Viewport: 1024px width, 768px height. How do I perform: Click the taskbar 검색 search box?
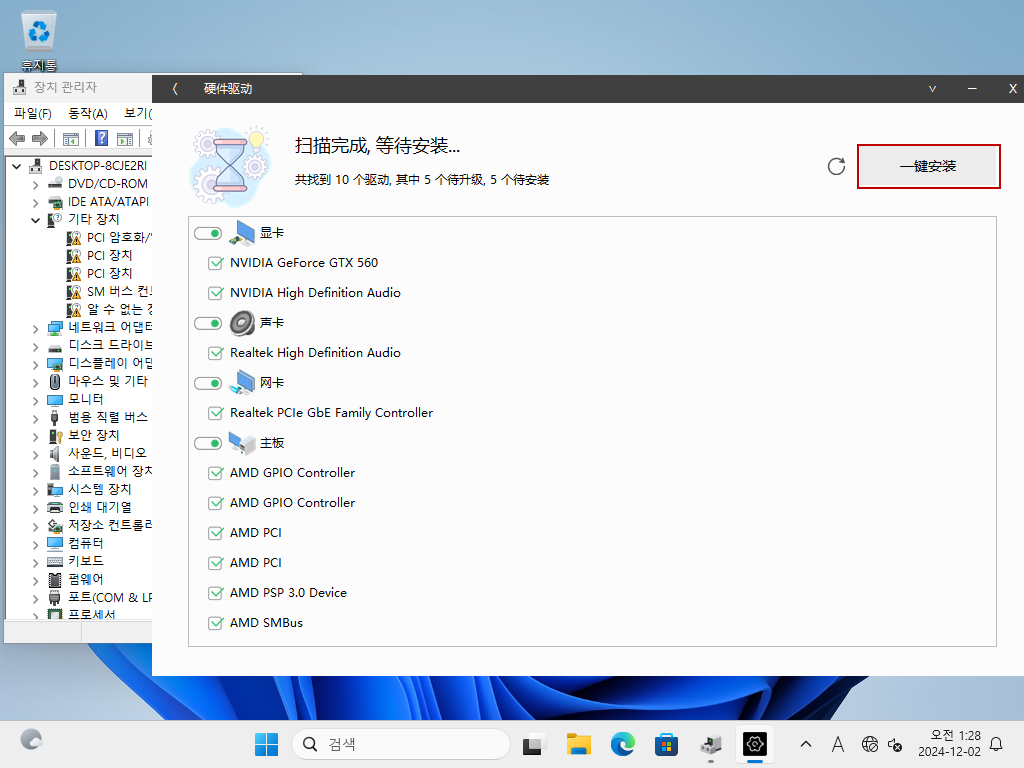click(x=401, y=744)
